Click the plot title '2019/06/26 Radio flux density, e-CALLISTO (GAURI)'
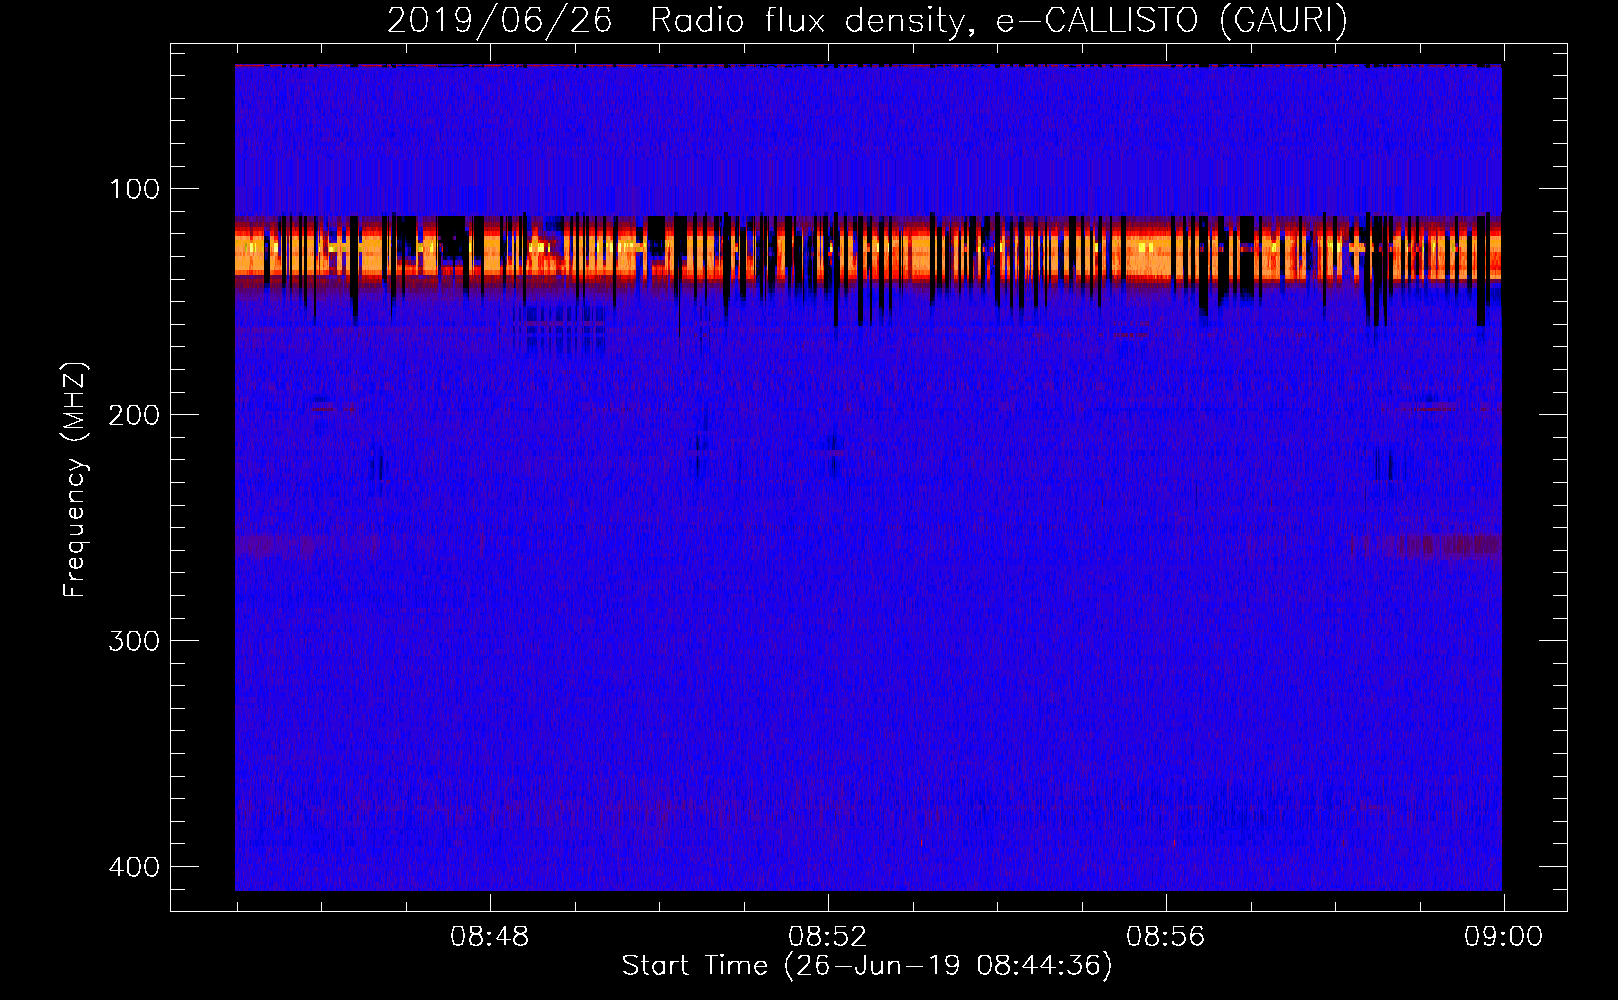 (867, 20)
